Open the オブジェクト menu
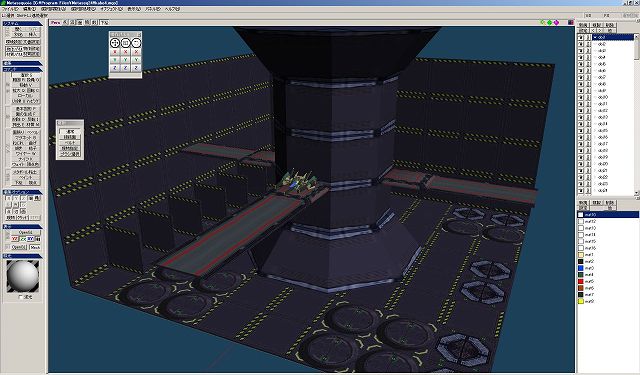 click(111, 8)
